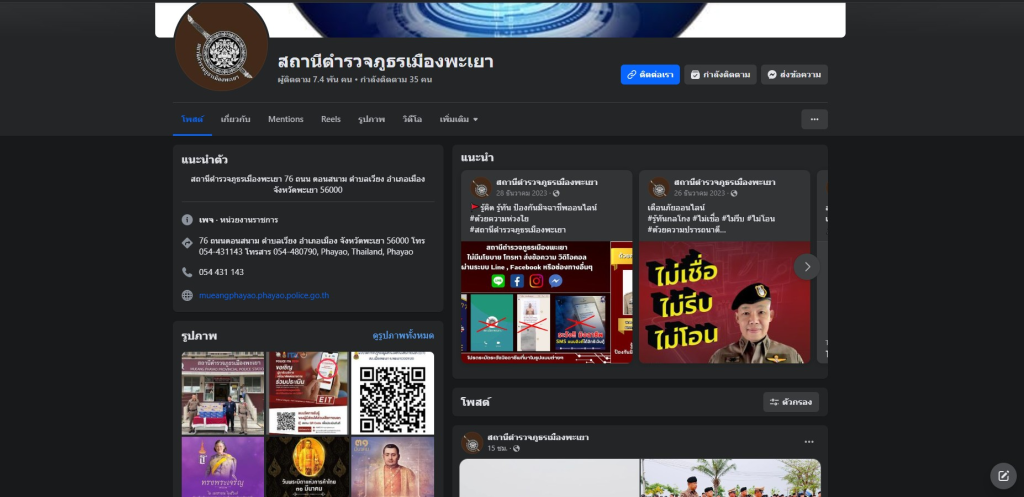
Task: Open the QR code photo thumbnail
Action: pyautogui.click(x=392, y=393)
